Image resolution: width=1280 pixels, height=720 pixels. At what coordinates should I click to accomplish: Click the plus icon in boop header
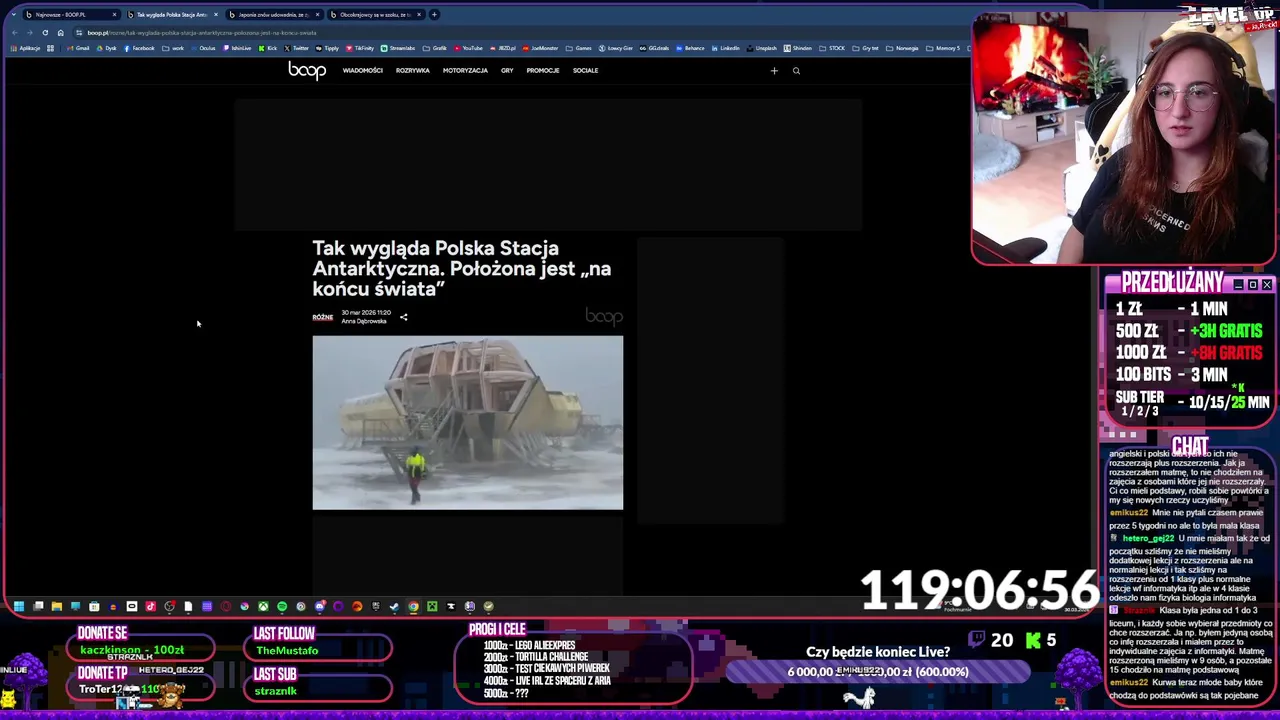(x=774, y=71)
